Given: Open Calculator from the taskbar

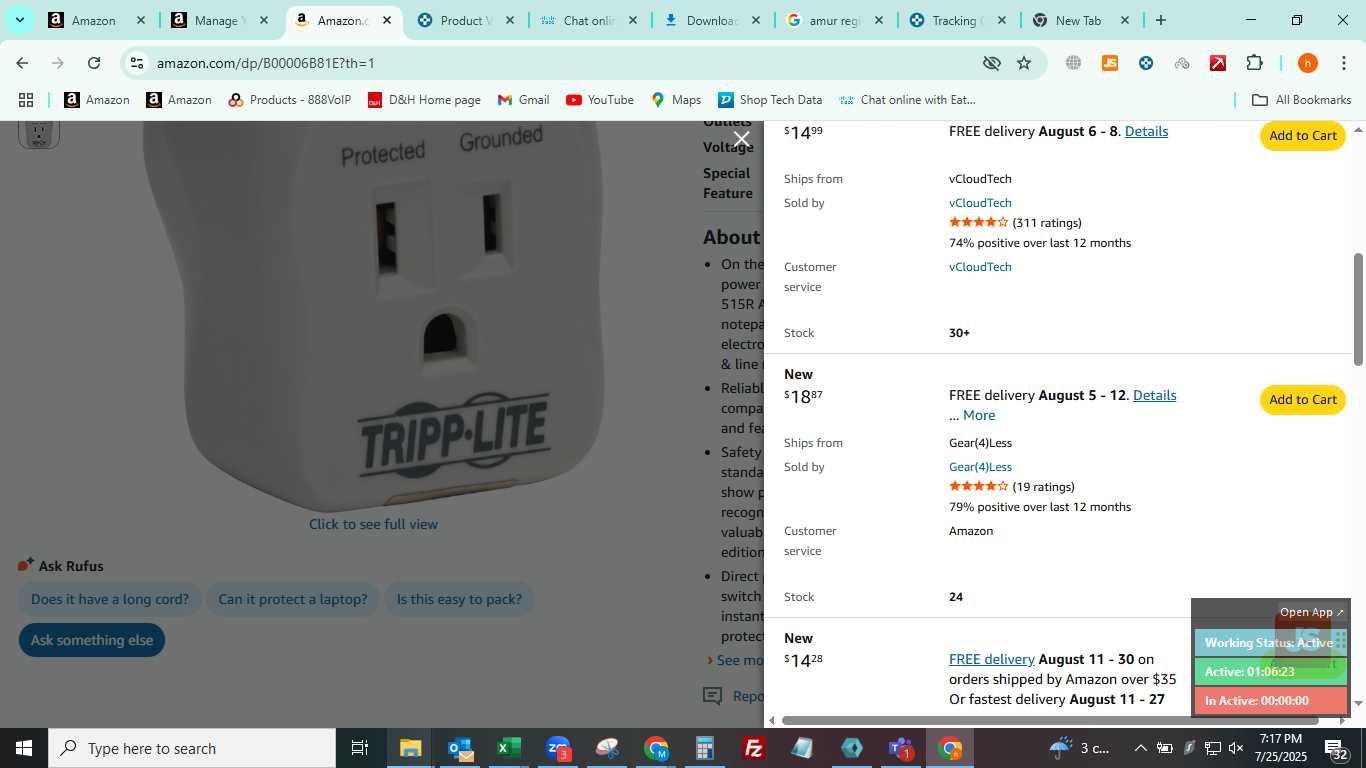Looking at the screenshot, I should click(x=705, y=748).
